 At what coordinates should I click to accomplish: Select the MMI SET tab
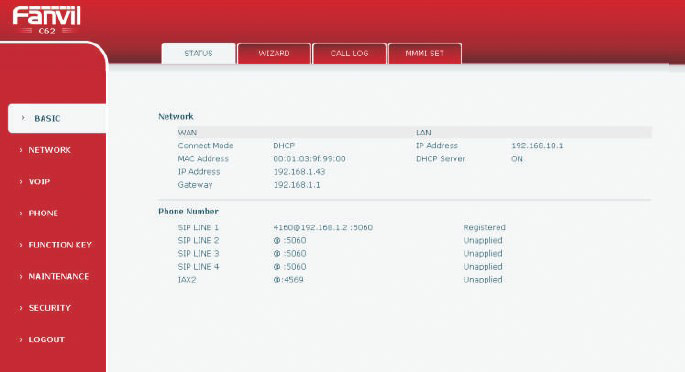425,53
